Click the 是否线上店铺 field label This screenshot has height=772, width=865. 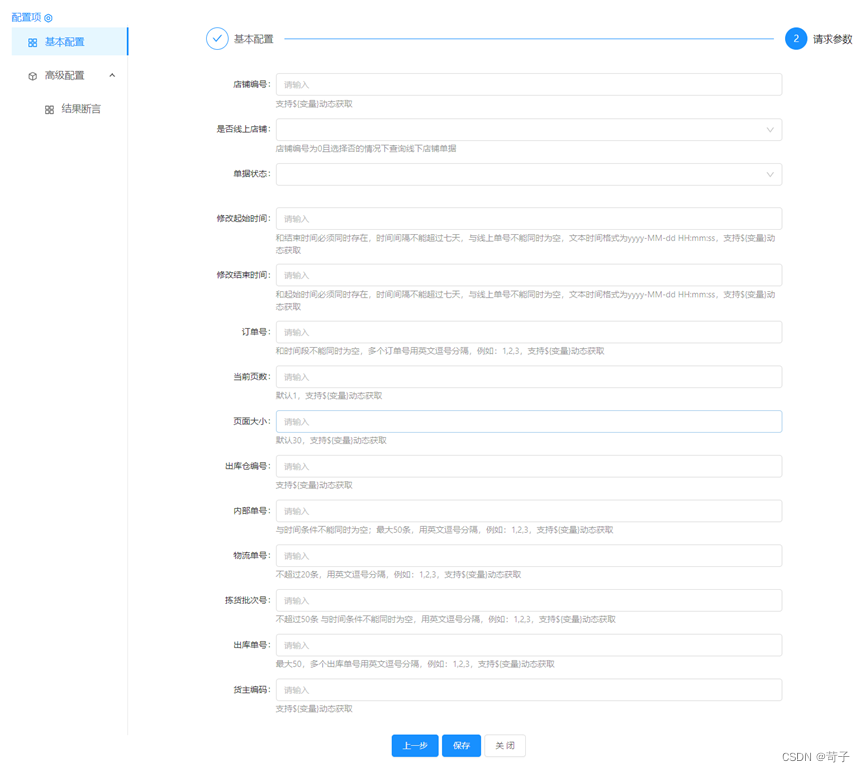point(243,129)
